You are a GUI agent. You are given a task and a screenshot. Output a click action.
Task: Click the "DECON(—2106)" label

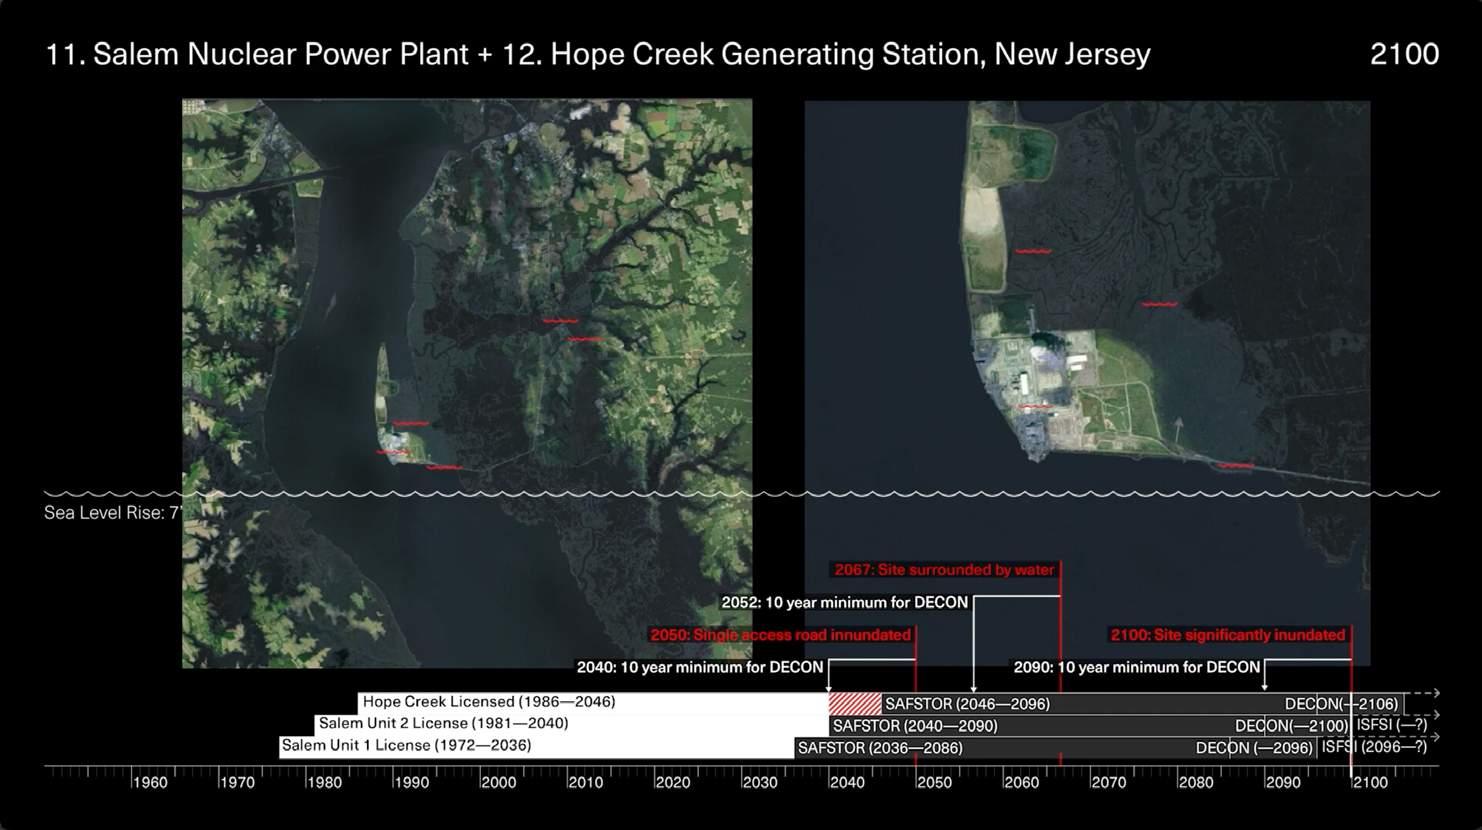tap(1341, 704)
